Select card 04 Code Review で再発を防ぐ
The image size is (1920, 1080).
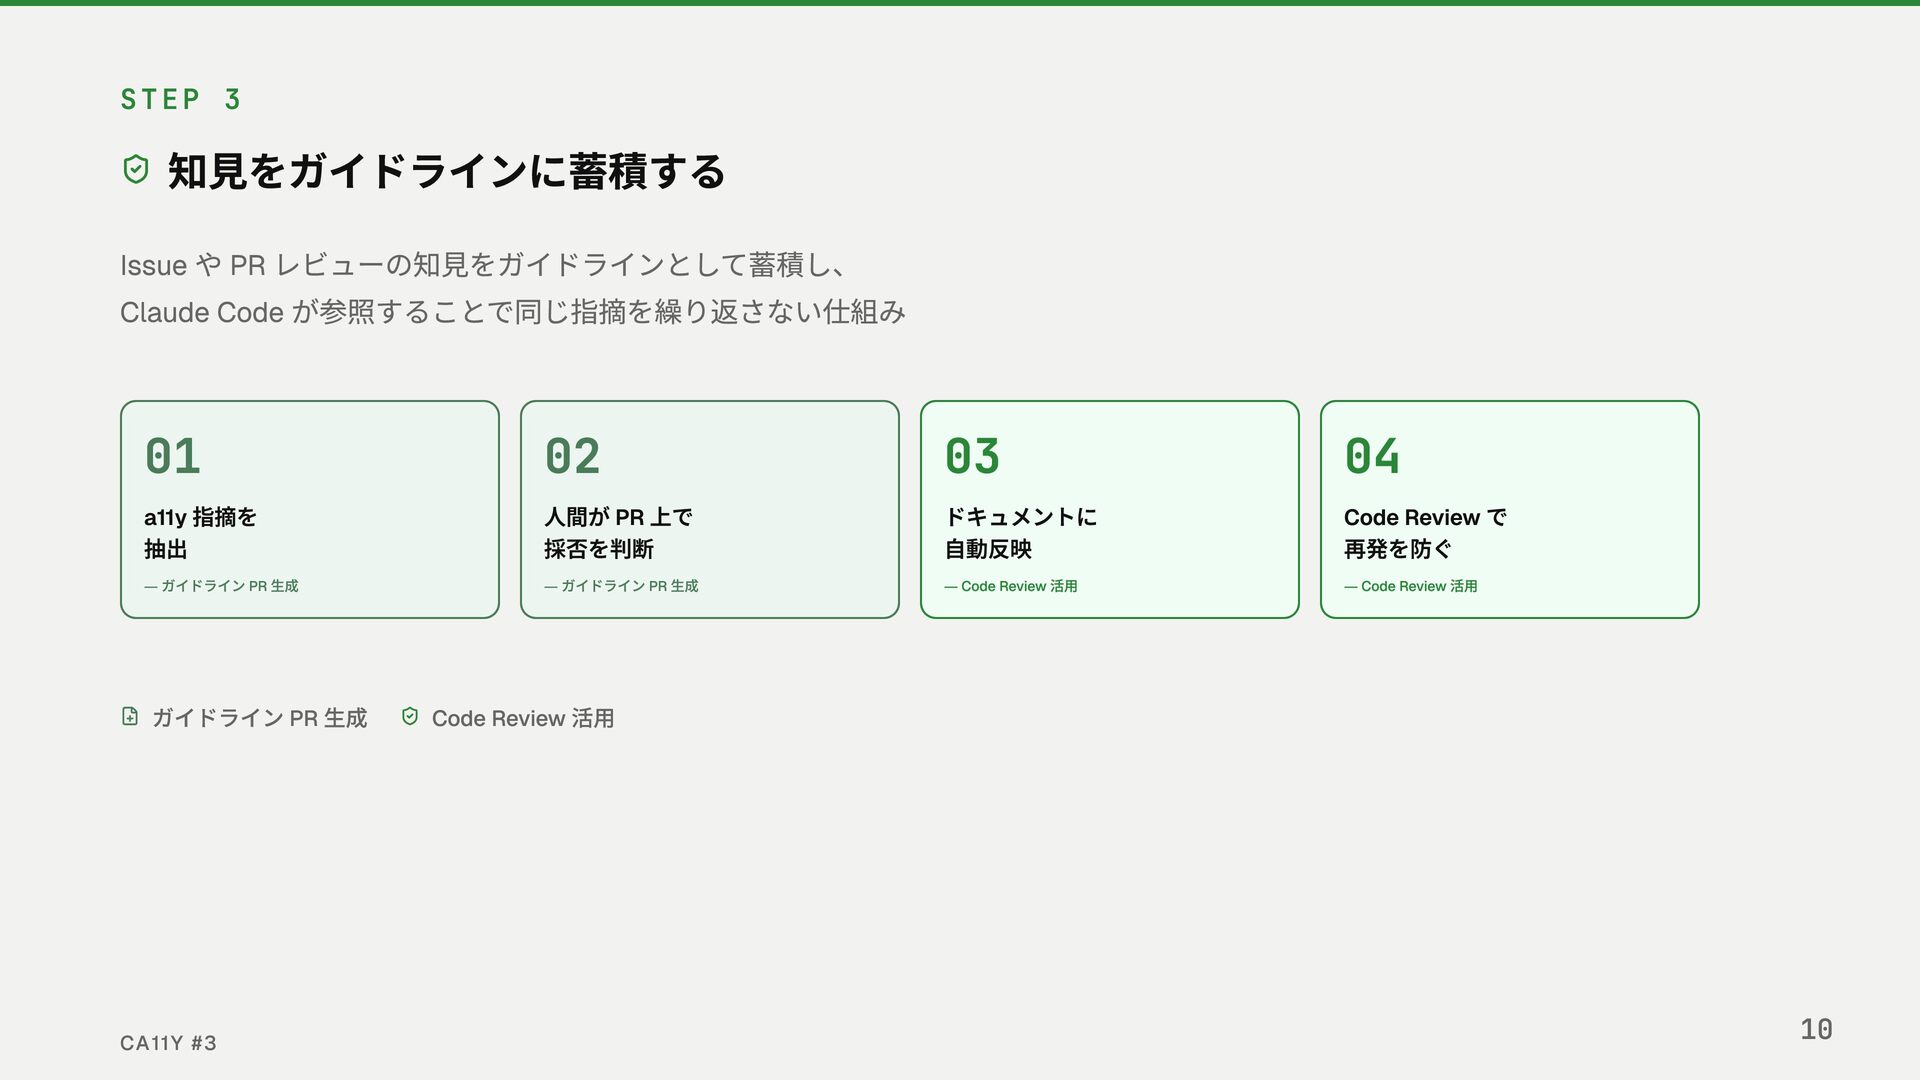[x=1509, y=510]
